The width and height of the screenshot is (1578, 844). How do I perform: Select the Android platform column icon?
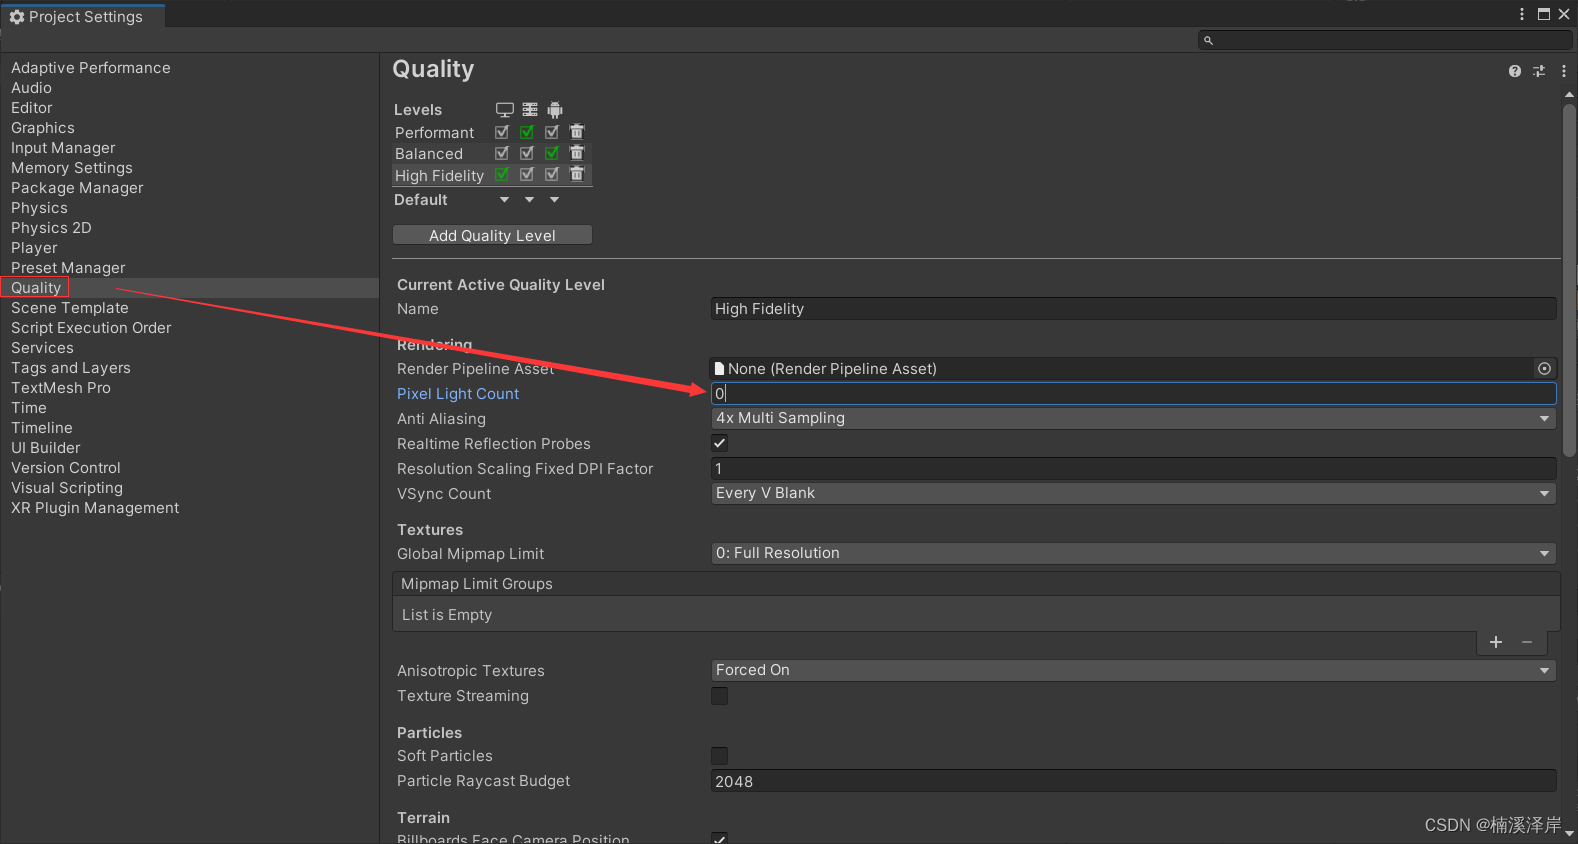(555, 110)
